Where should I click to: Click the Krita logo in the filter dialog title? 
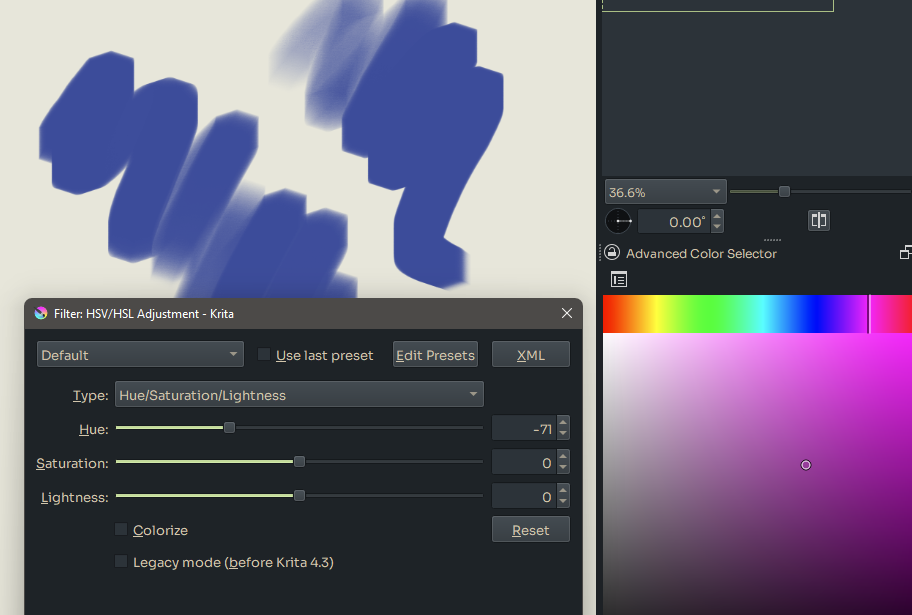[41, 314]
